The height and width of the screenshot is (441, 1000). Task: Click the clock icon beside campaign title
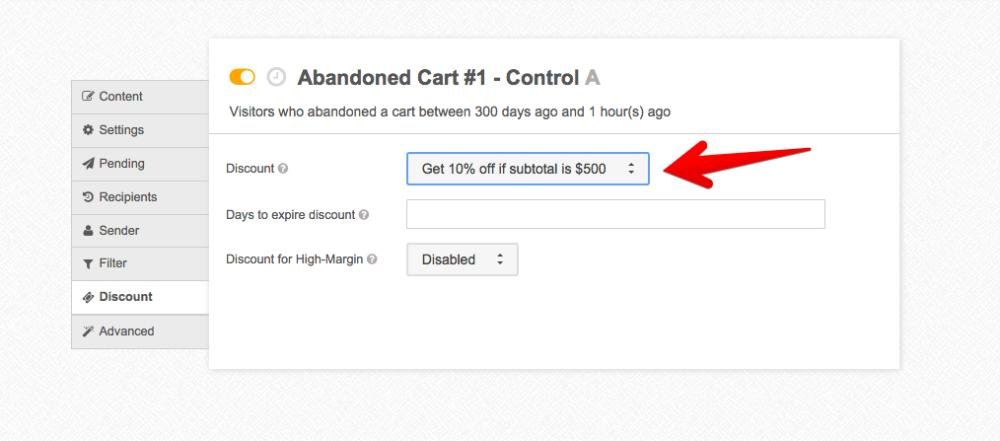tap(276, 77)
